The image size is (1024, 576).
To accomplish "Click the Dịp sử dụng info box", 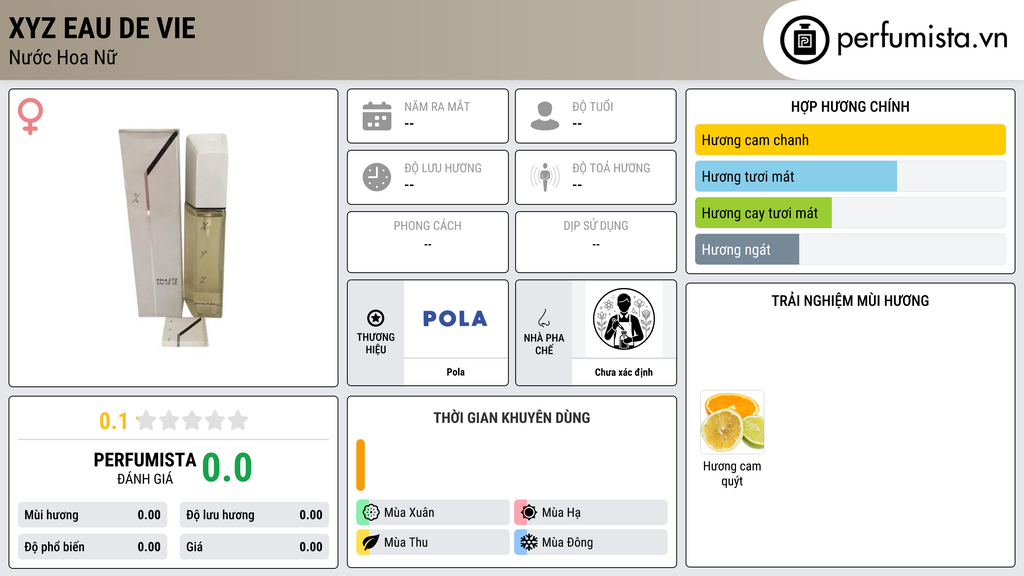I will (x=596, y=242).
